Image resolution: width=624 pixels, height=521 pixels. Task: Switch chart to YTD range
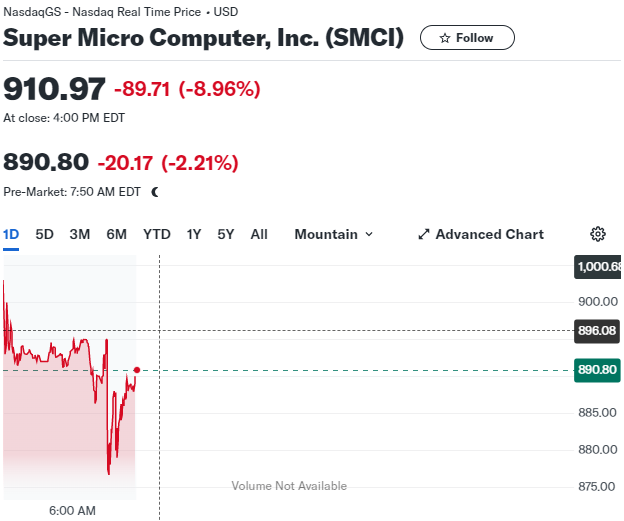(157, 234)
